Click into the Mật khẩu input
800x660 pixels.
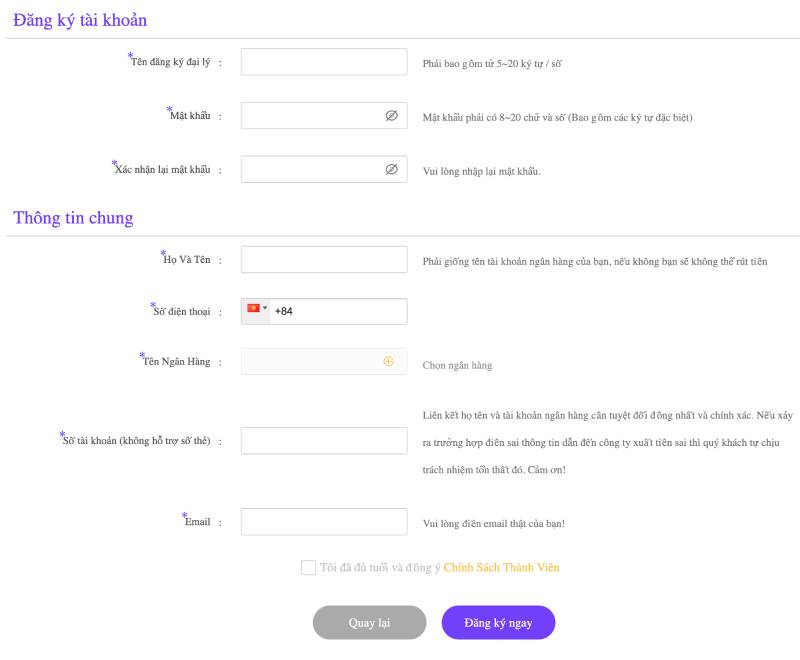coord(311,116)
